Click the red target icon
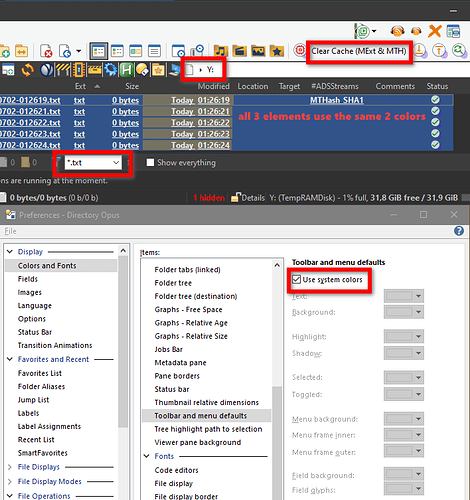 tap(300, 51)
